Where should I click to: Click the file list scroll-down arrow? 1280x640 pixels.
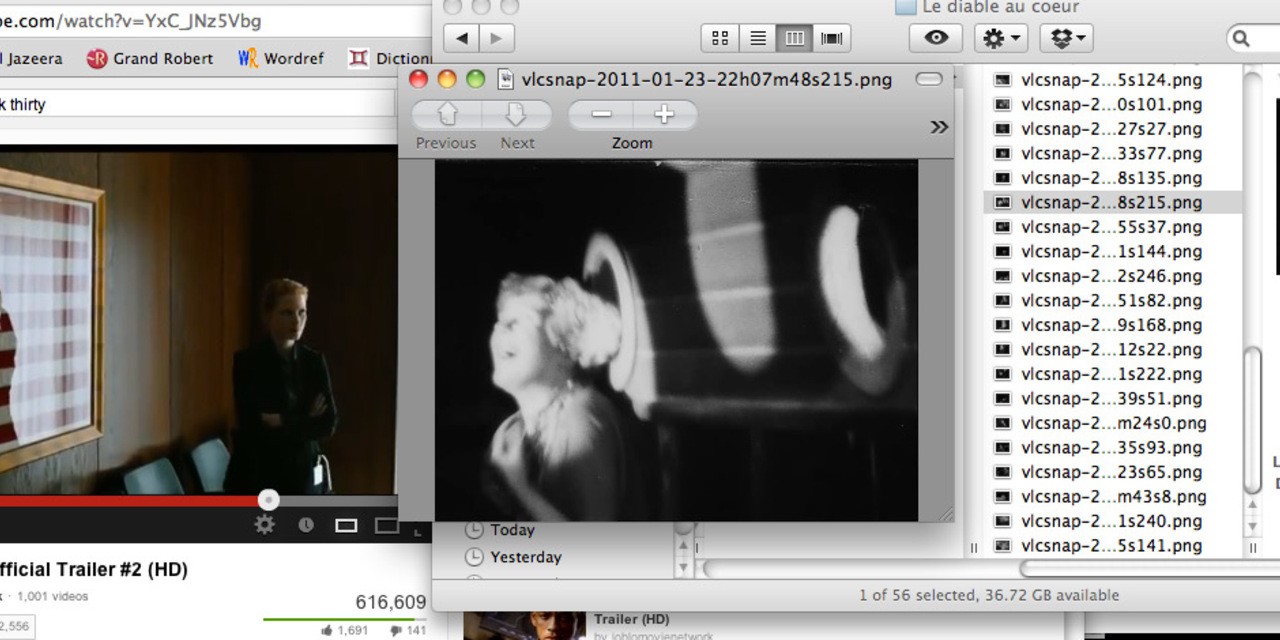(1253, 527)
